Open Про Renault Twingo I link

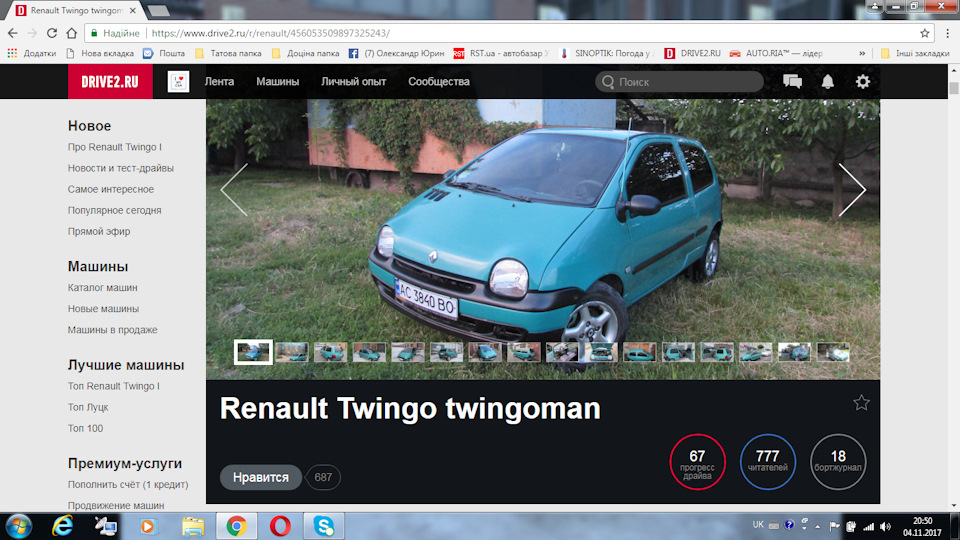(x=114, y=147)
